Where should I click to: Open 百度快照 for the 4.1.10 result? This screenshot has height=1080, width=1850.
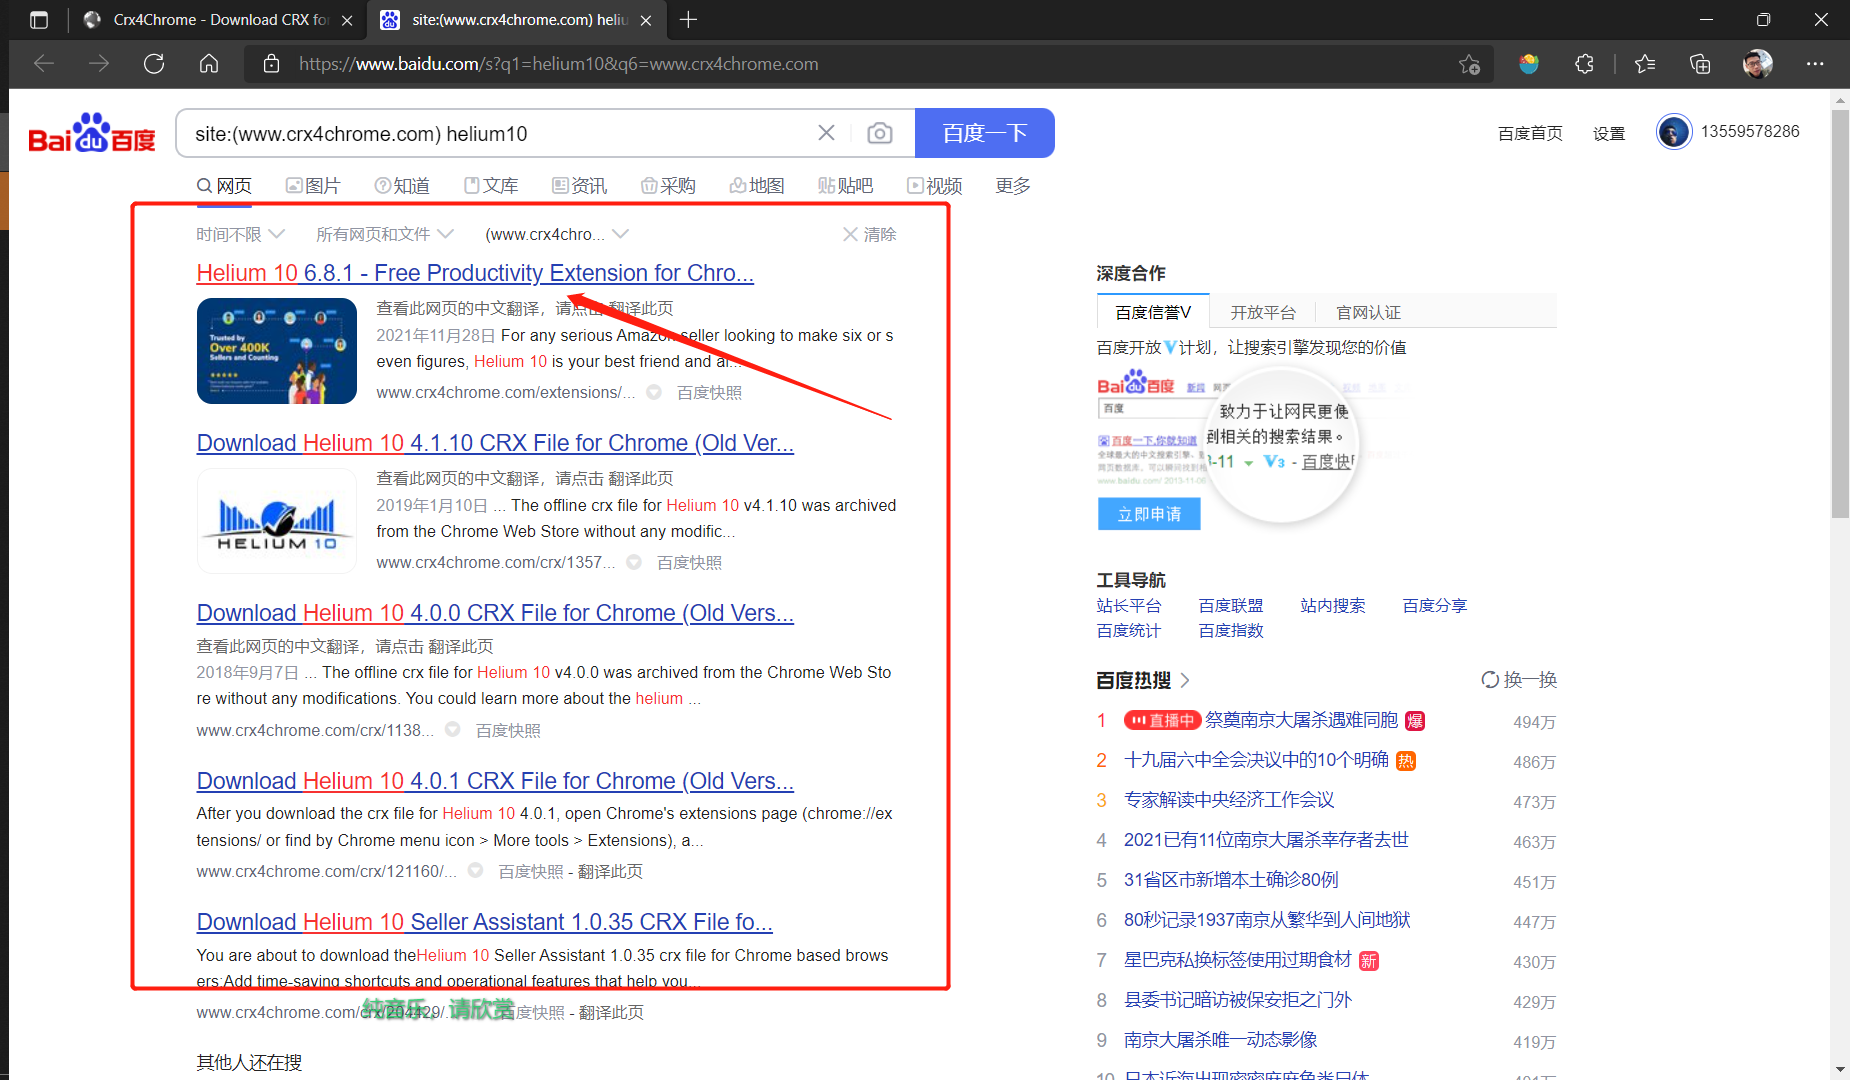[x=689, y=563]
